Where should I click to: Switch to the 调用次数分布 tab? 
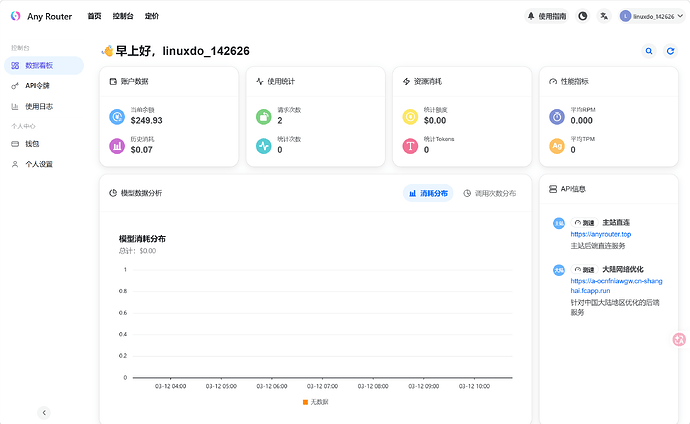click(x=490, y=193)
